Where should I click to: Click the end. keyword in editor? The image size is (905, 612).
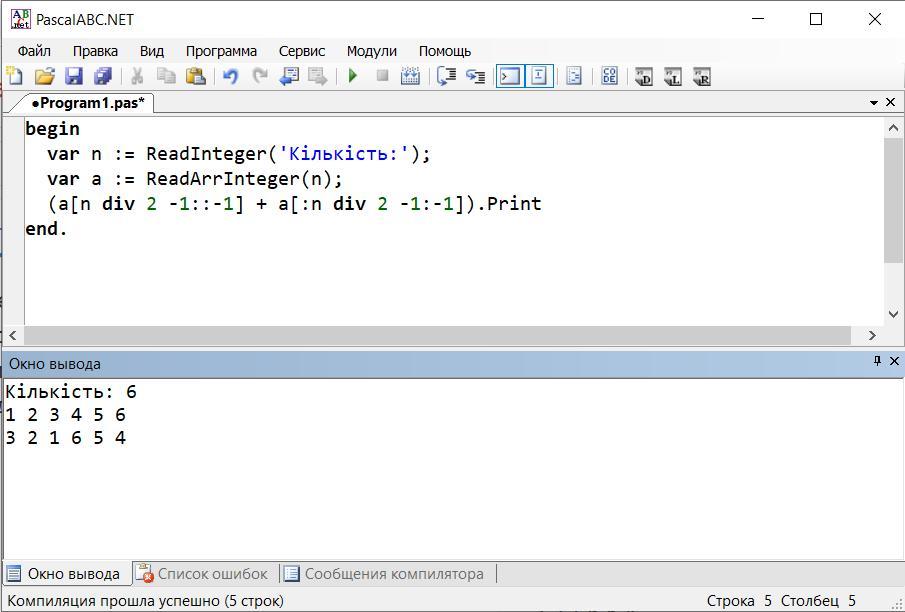pyautogui.click(x=46, y=229)
